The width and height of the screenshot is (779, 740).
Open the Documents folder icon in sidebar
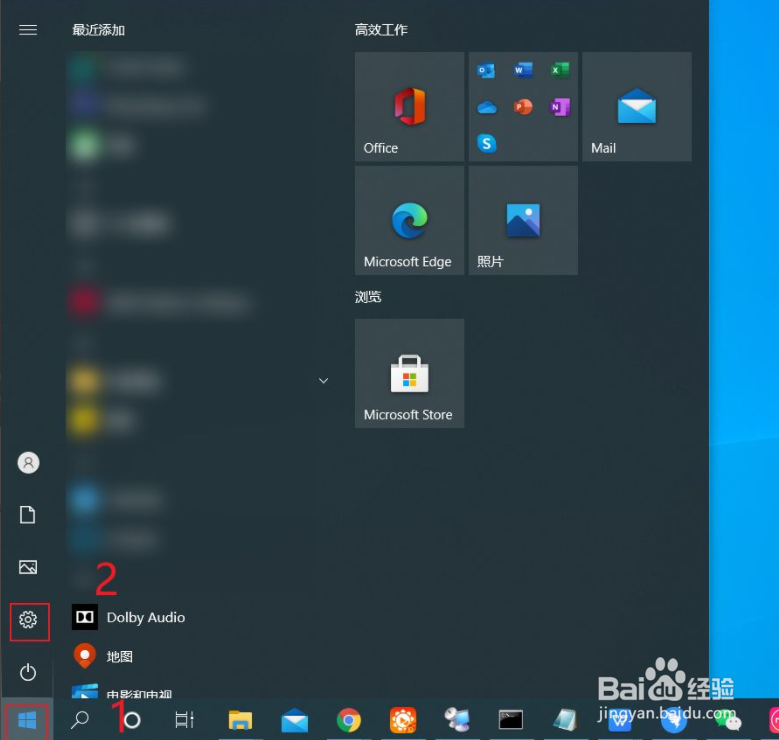click(28, 515)
